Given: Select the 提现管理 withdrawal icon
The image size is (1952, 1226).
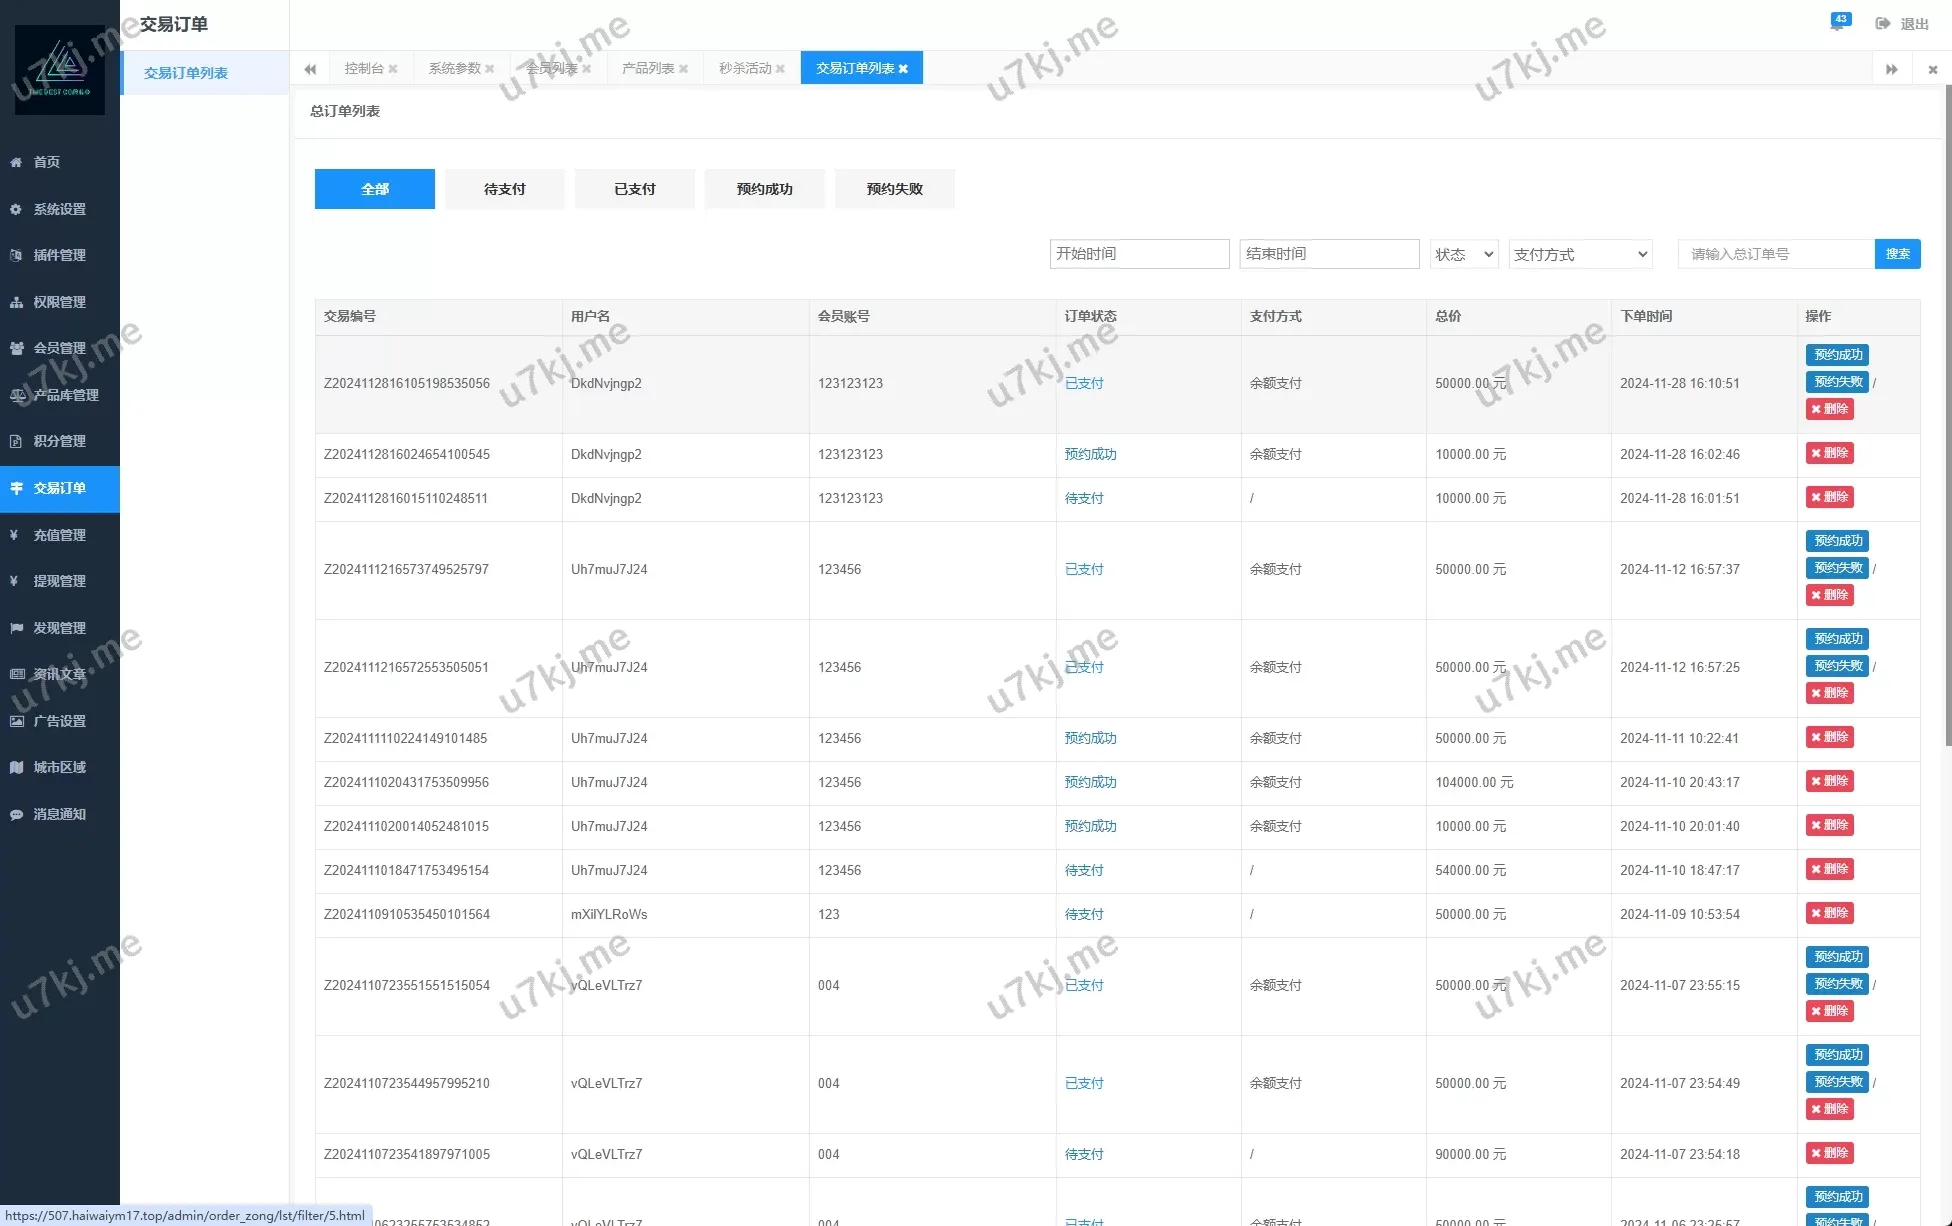Looking at the screenshot, I should pyautogui.click(x=15, y=581).
